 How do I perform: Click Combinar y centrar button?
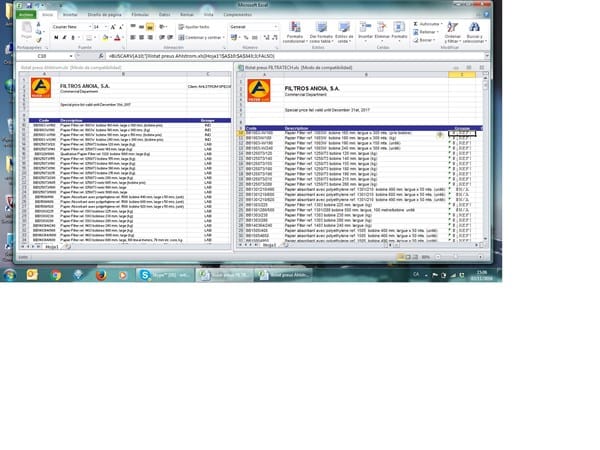pyautogui.click(x=202, y=38)
